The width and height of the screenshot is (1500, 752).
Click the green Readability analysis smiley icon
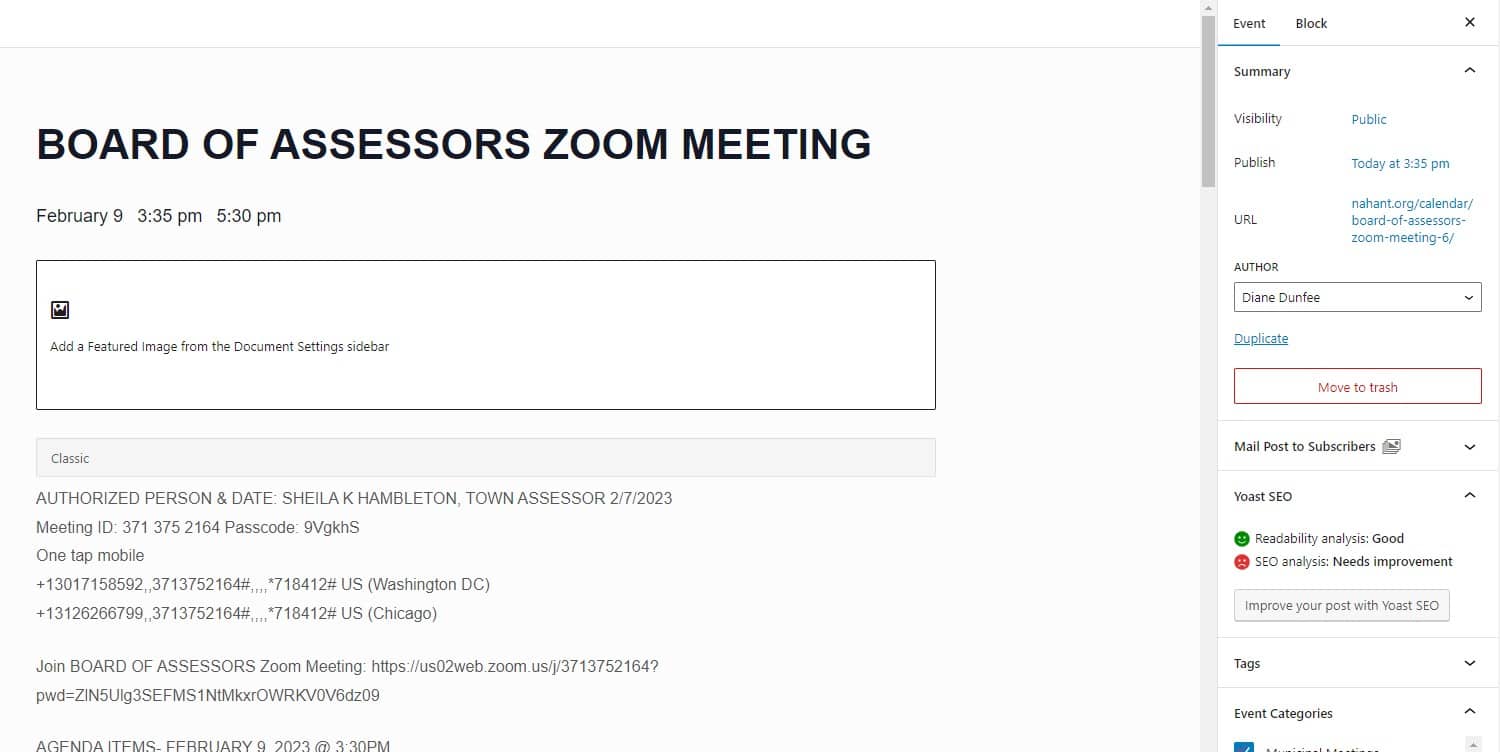pos(1242,539)
